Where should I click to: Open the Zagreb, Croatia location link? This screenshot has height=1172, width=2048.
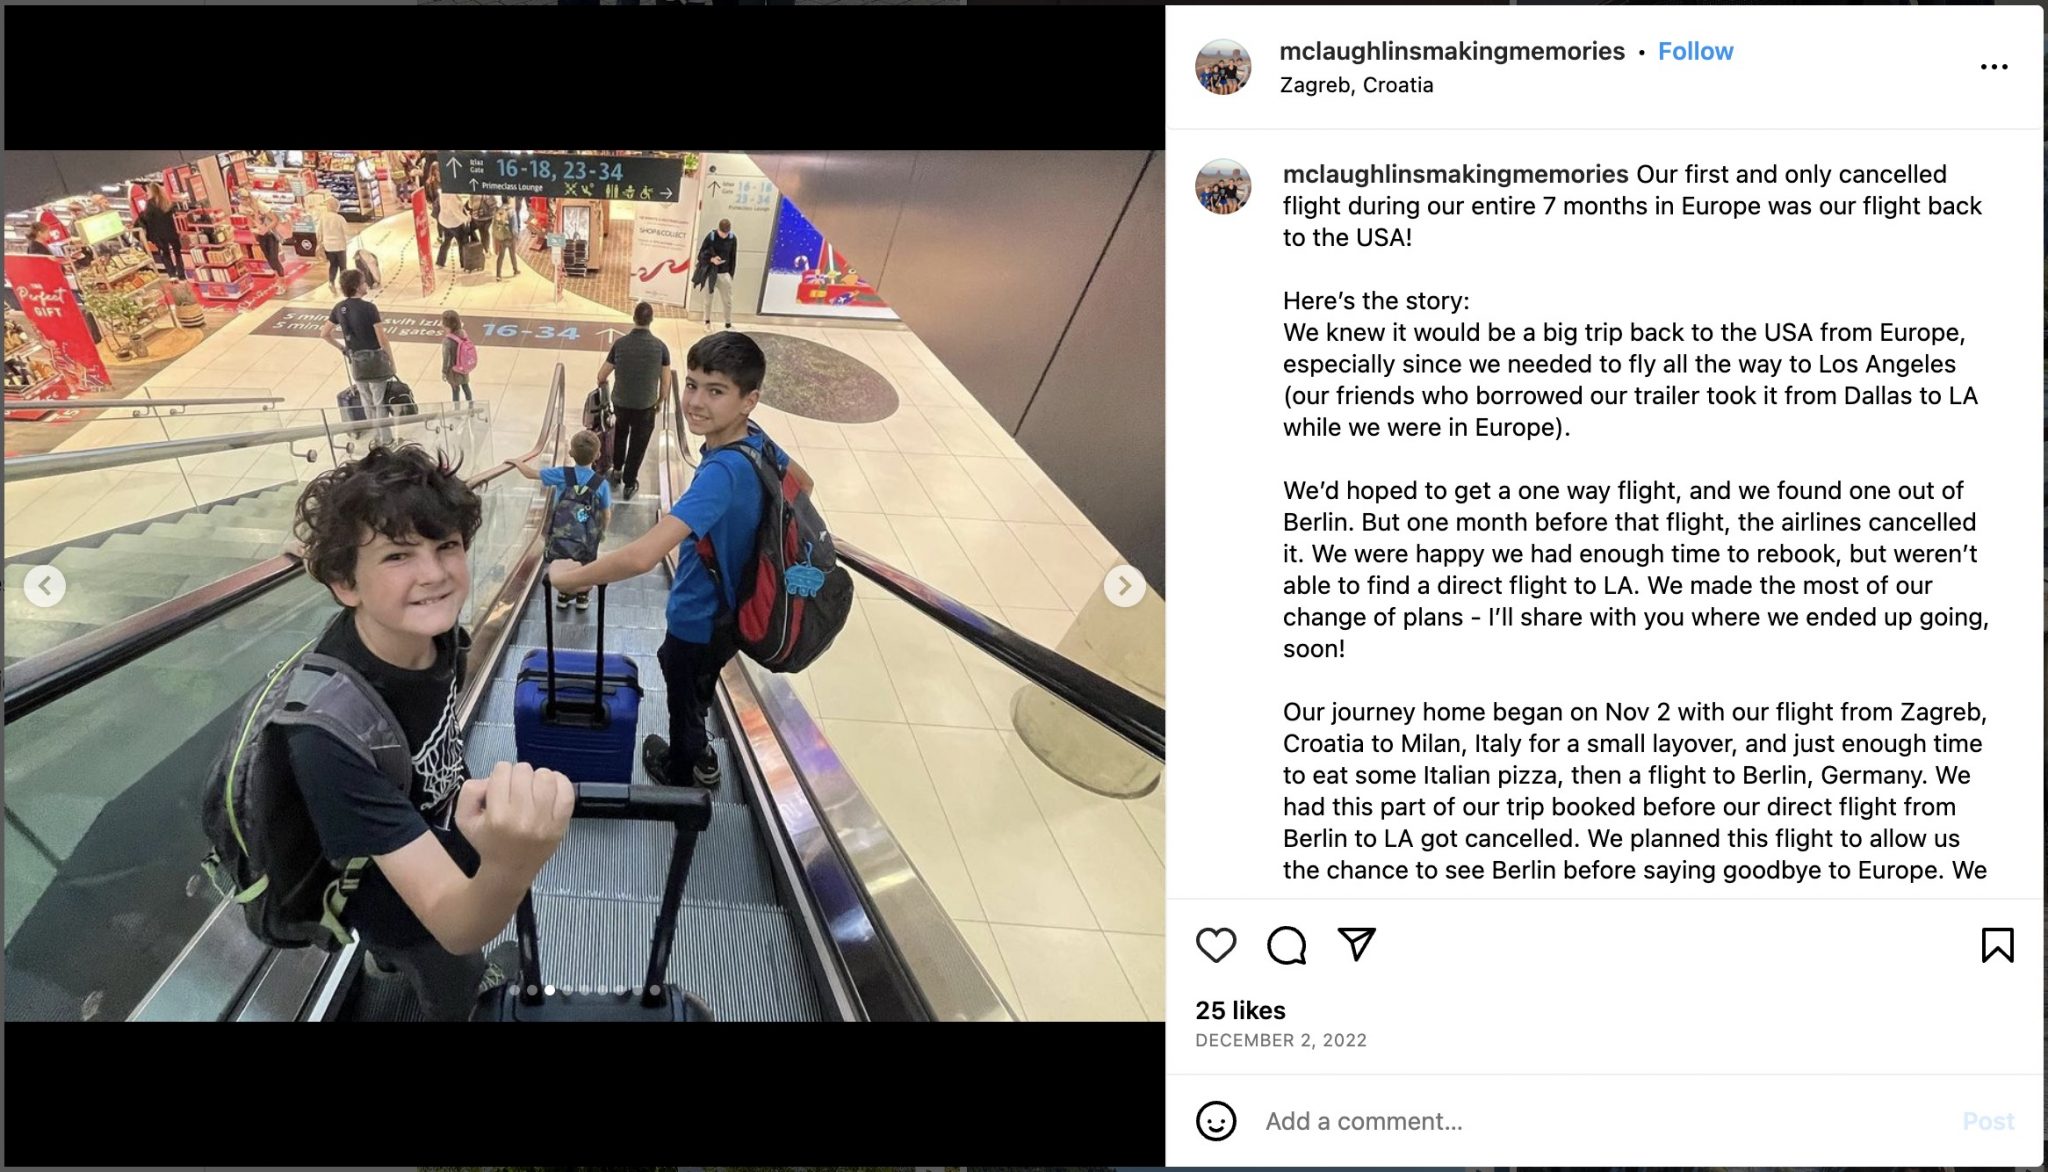coord(1356,85)
